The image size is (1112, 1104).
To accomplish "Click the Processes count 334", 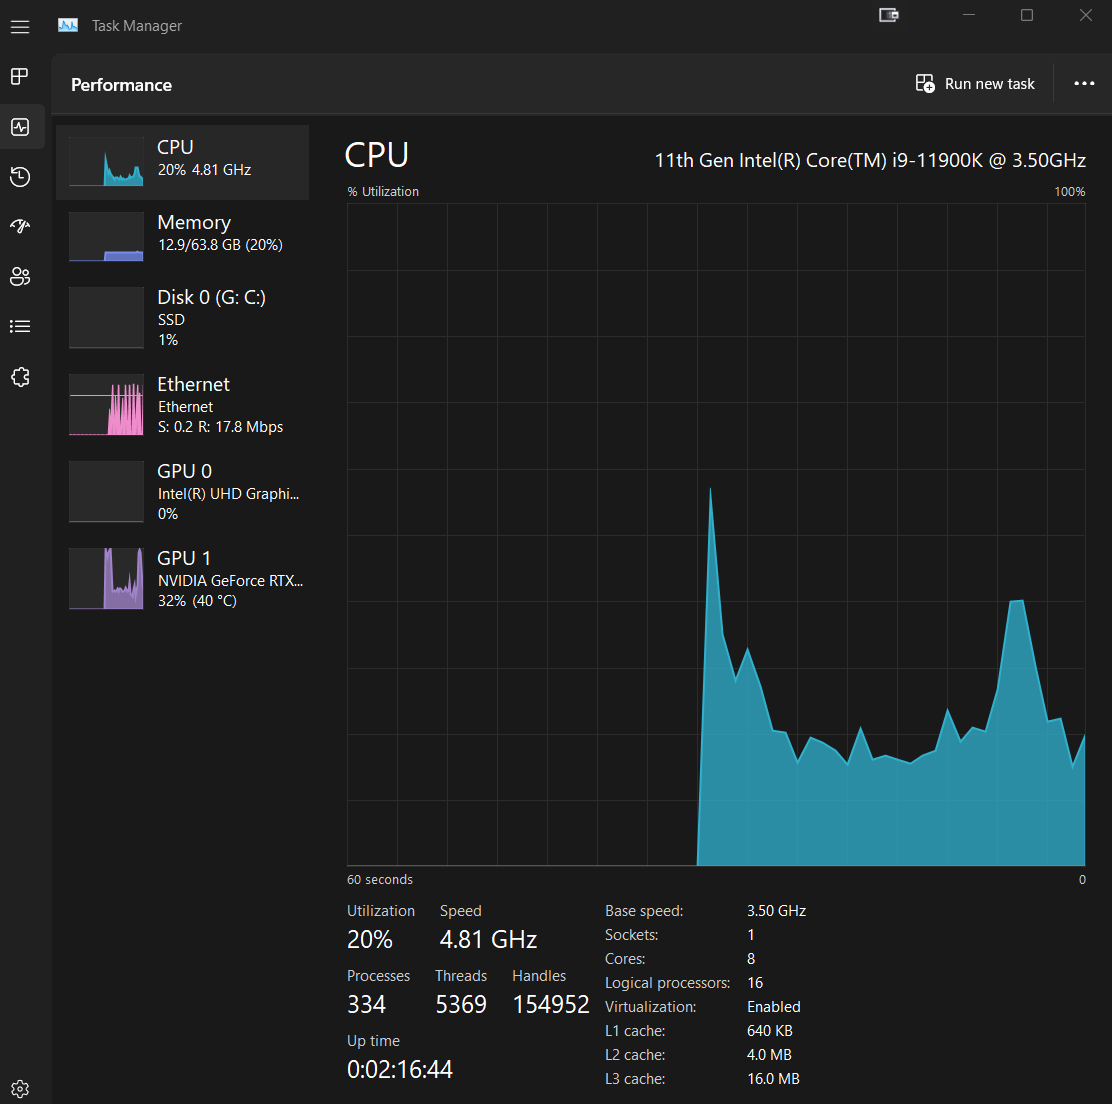I will [x=366, y=1005].
